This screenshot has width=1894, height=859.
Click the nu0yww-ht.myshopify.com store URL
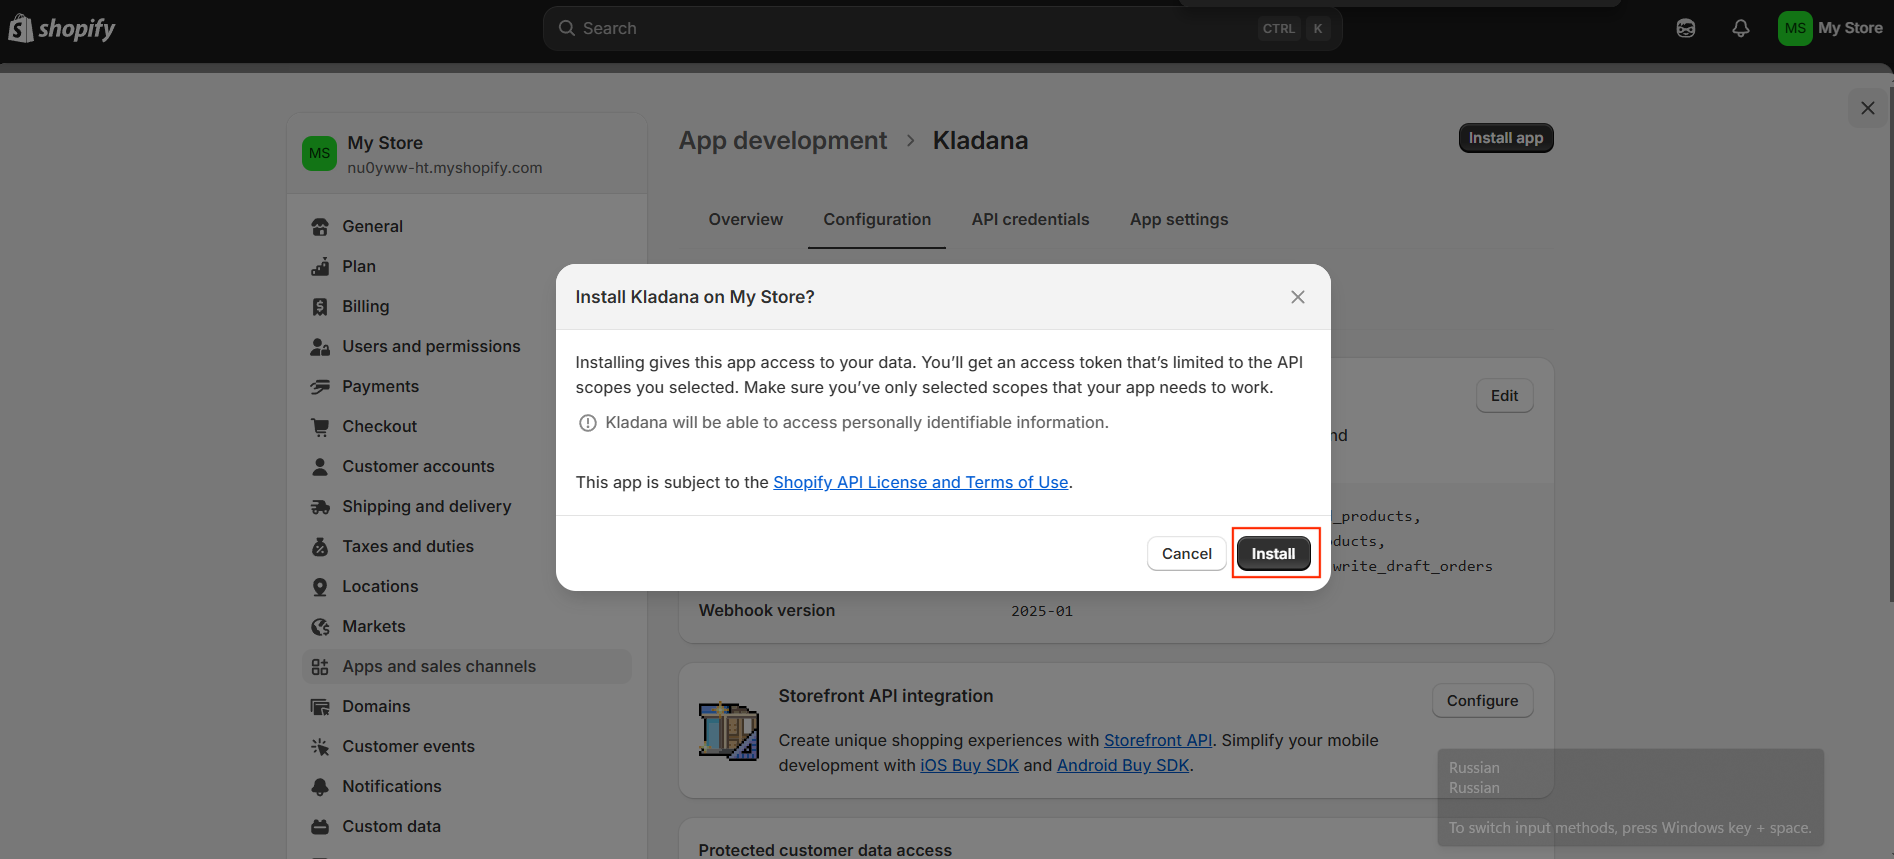pos(445,168)
